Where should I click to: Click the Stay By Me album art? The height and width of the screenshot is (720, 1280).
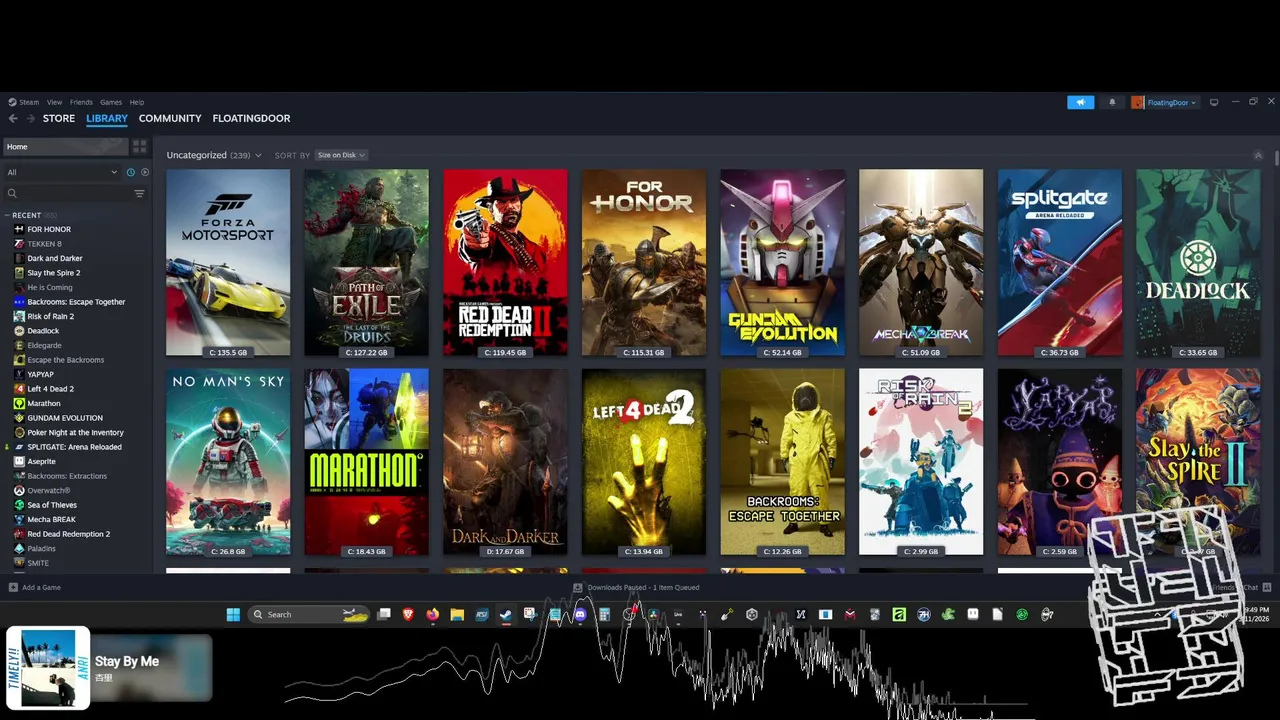pos(48,668)
